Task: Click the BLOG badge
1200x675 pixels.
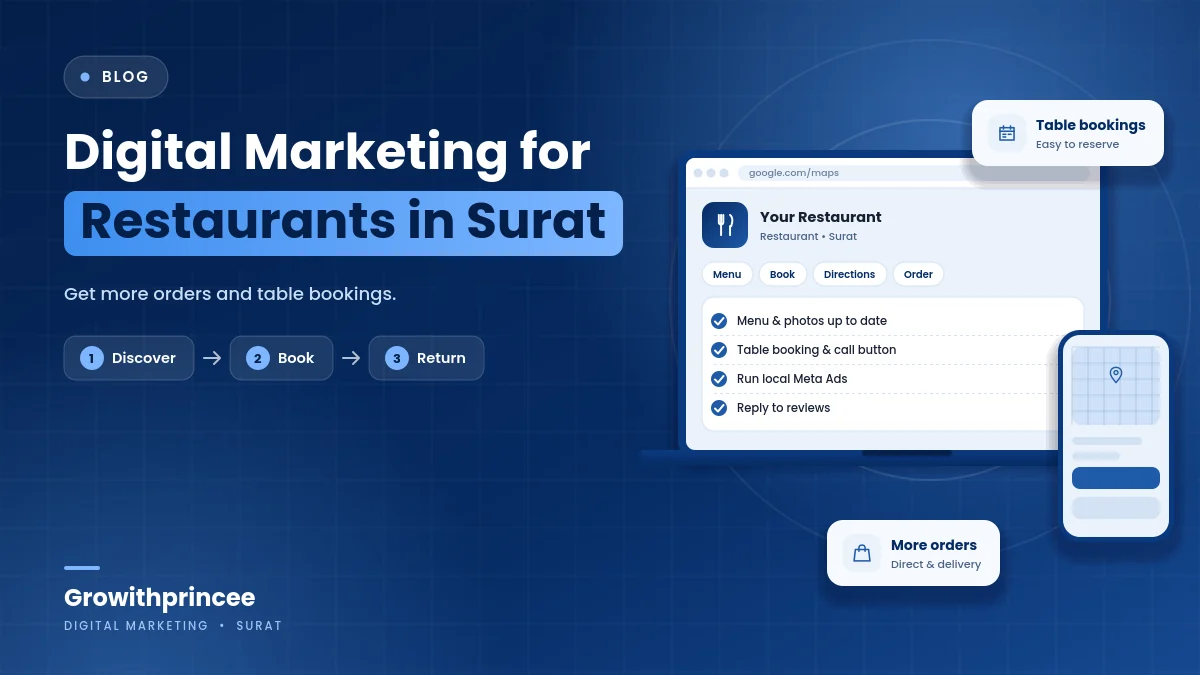Action: click(x=116, y=77)
